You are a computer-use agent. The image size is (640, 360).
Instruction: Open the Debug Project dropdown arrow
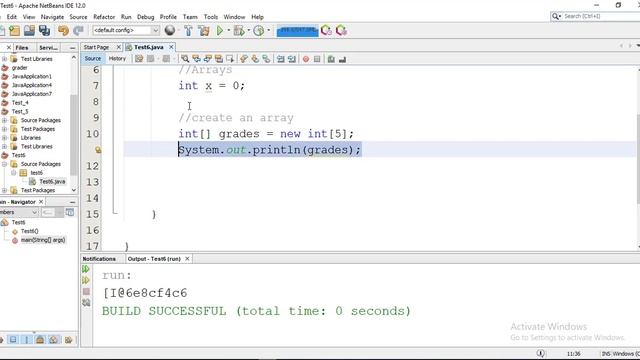249,30
